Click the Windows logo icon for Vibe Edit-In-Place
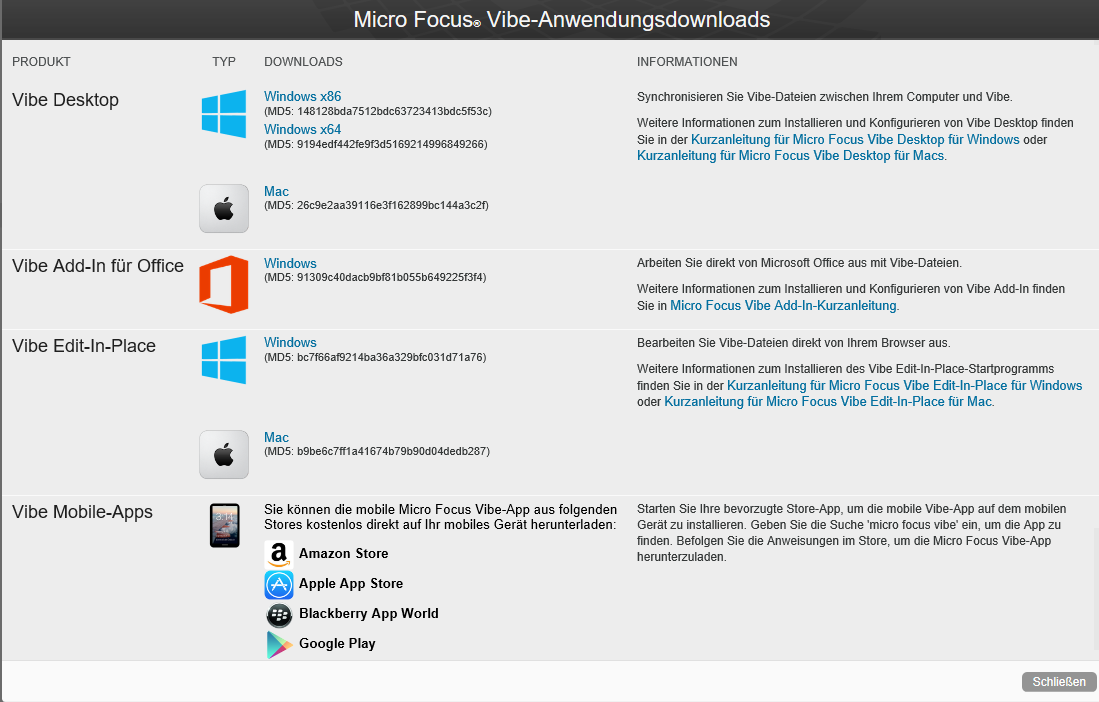This screenshot has height=702, width=1099. click(223, 360)
